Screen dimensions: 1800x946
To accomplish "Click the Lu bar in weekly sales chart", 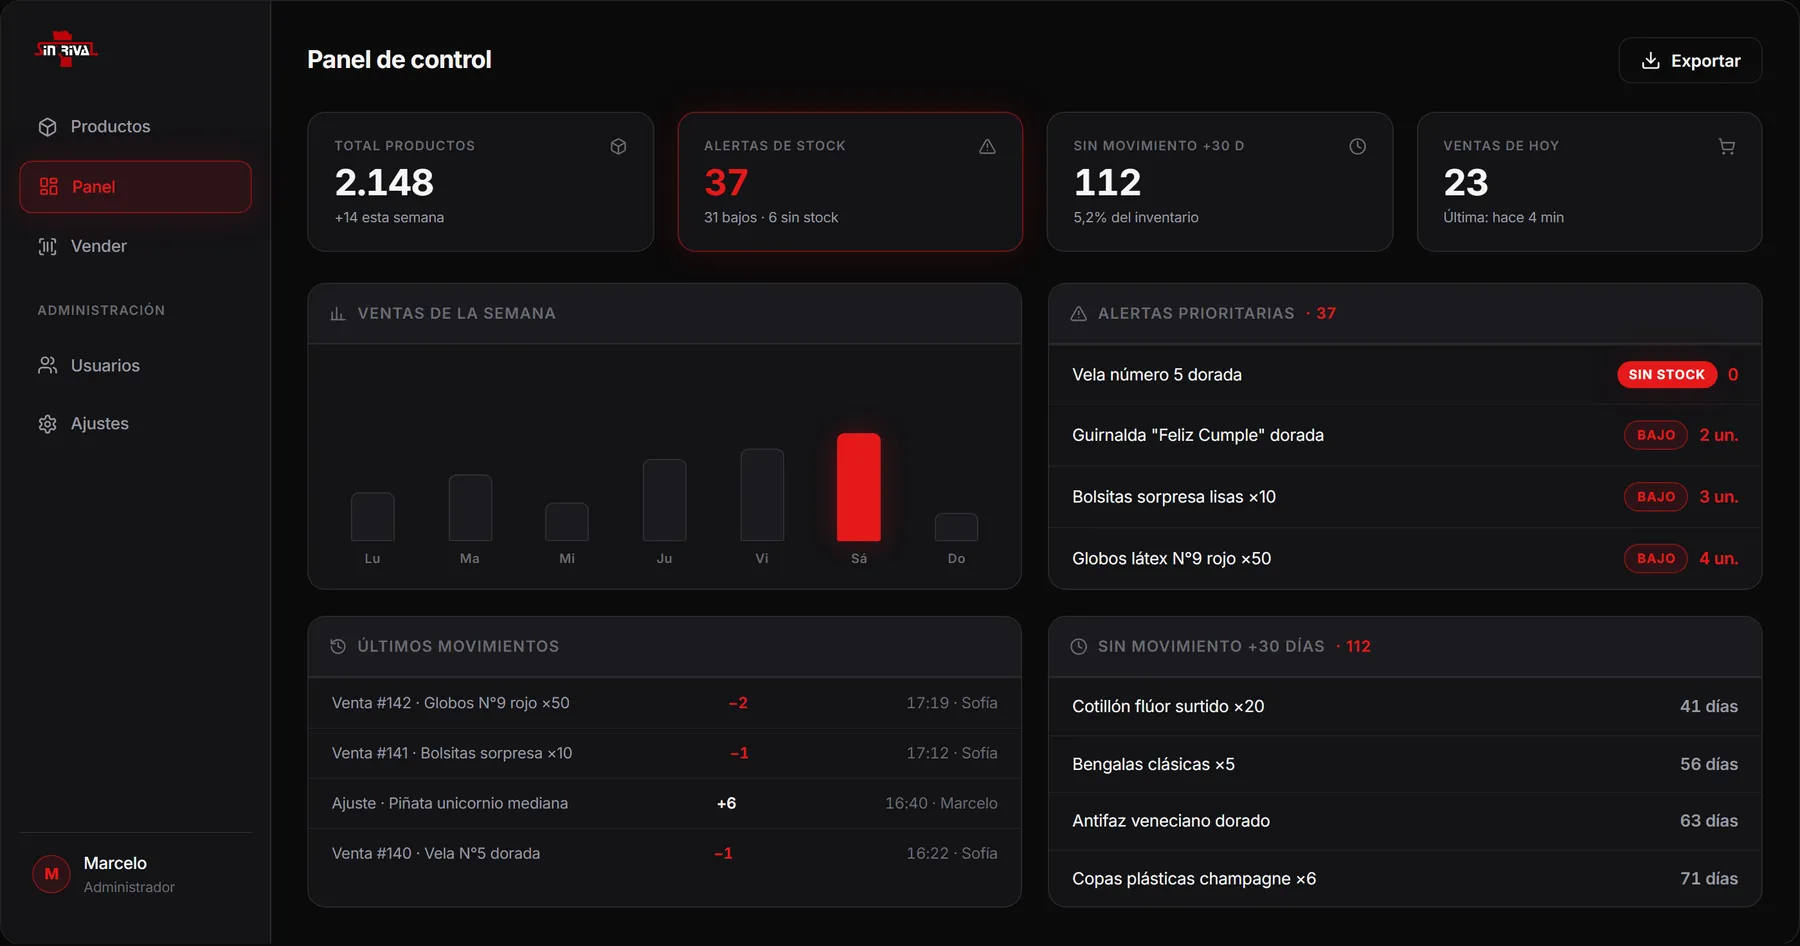I will tap(372, 517).
